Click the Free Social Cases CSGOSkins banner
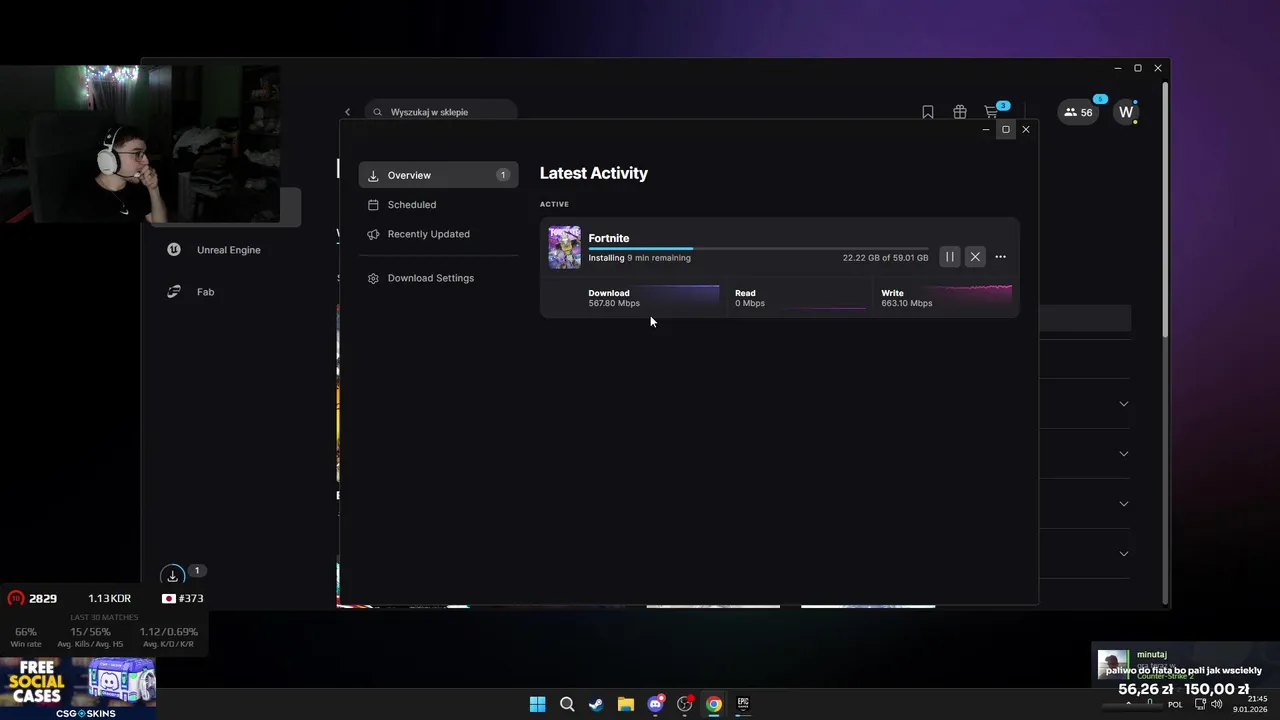This screenshot has height=720, width=1280. click(78, 688)
